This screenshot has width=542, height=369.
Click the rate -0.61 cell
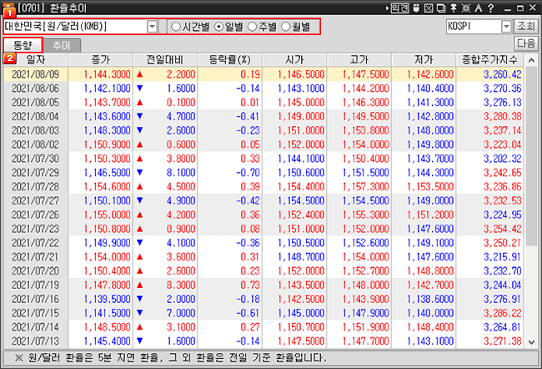point(248,313)
